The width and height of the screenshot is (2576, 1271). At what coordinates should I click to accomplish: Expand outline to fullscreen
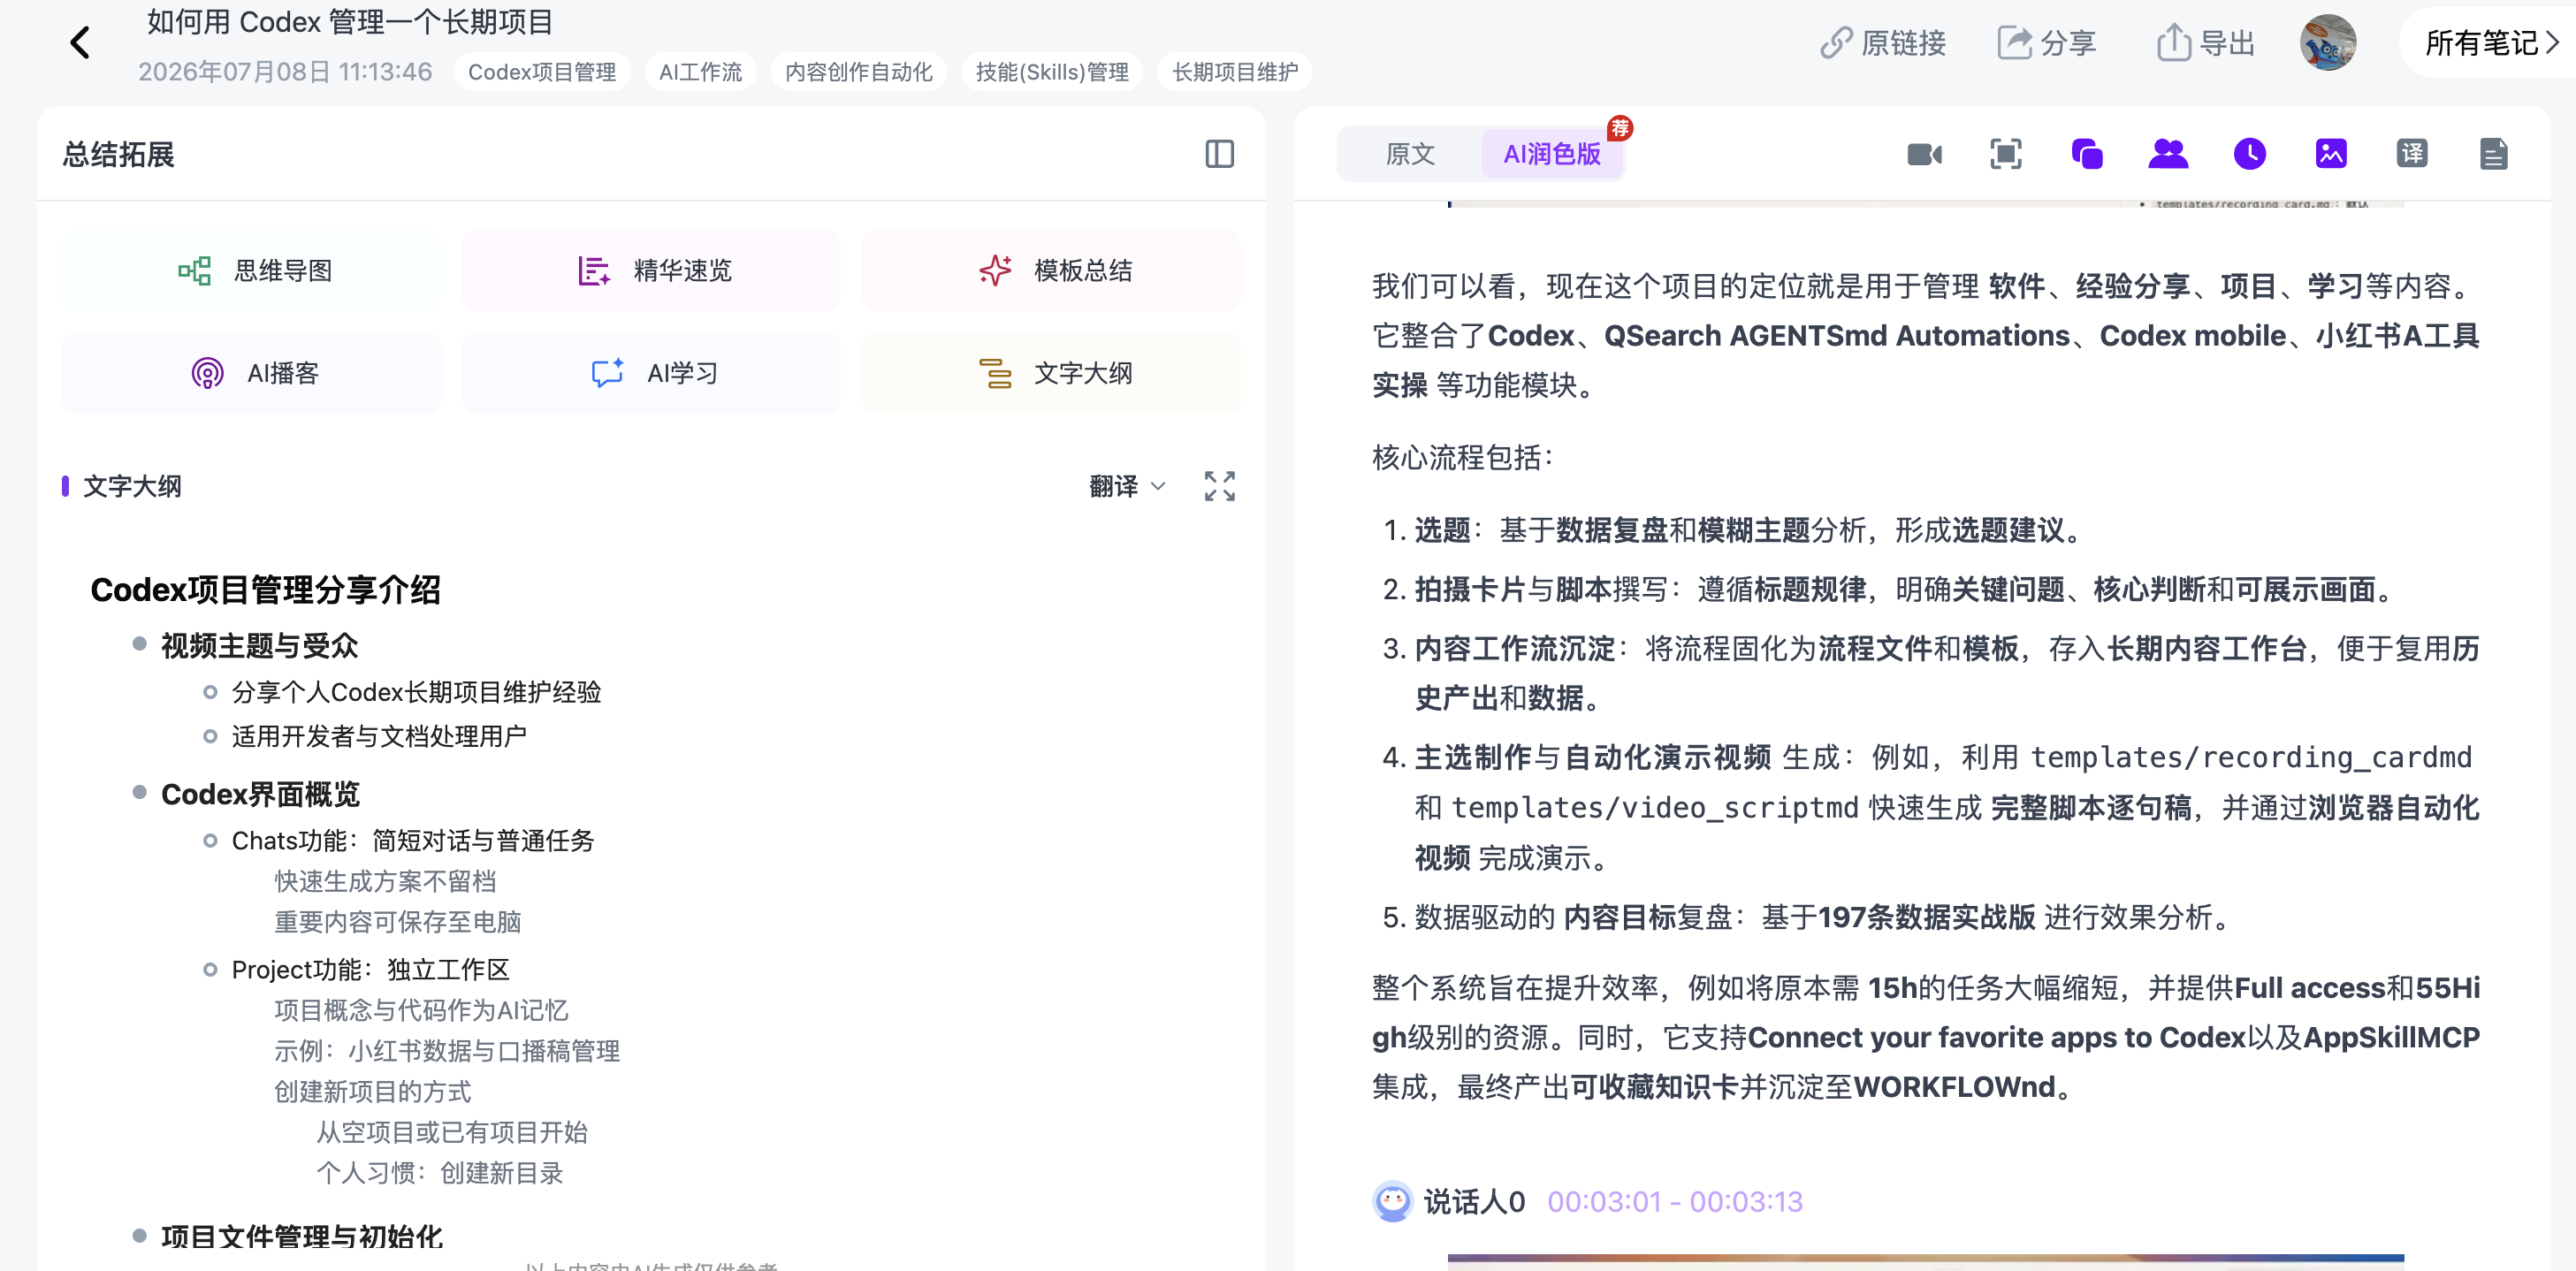pyautogui.click(x=1219, y=486)
